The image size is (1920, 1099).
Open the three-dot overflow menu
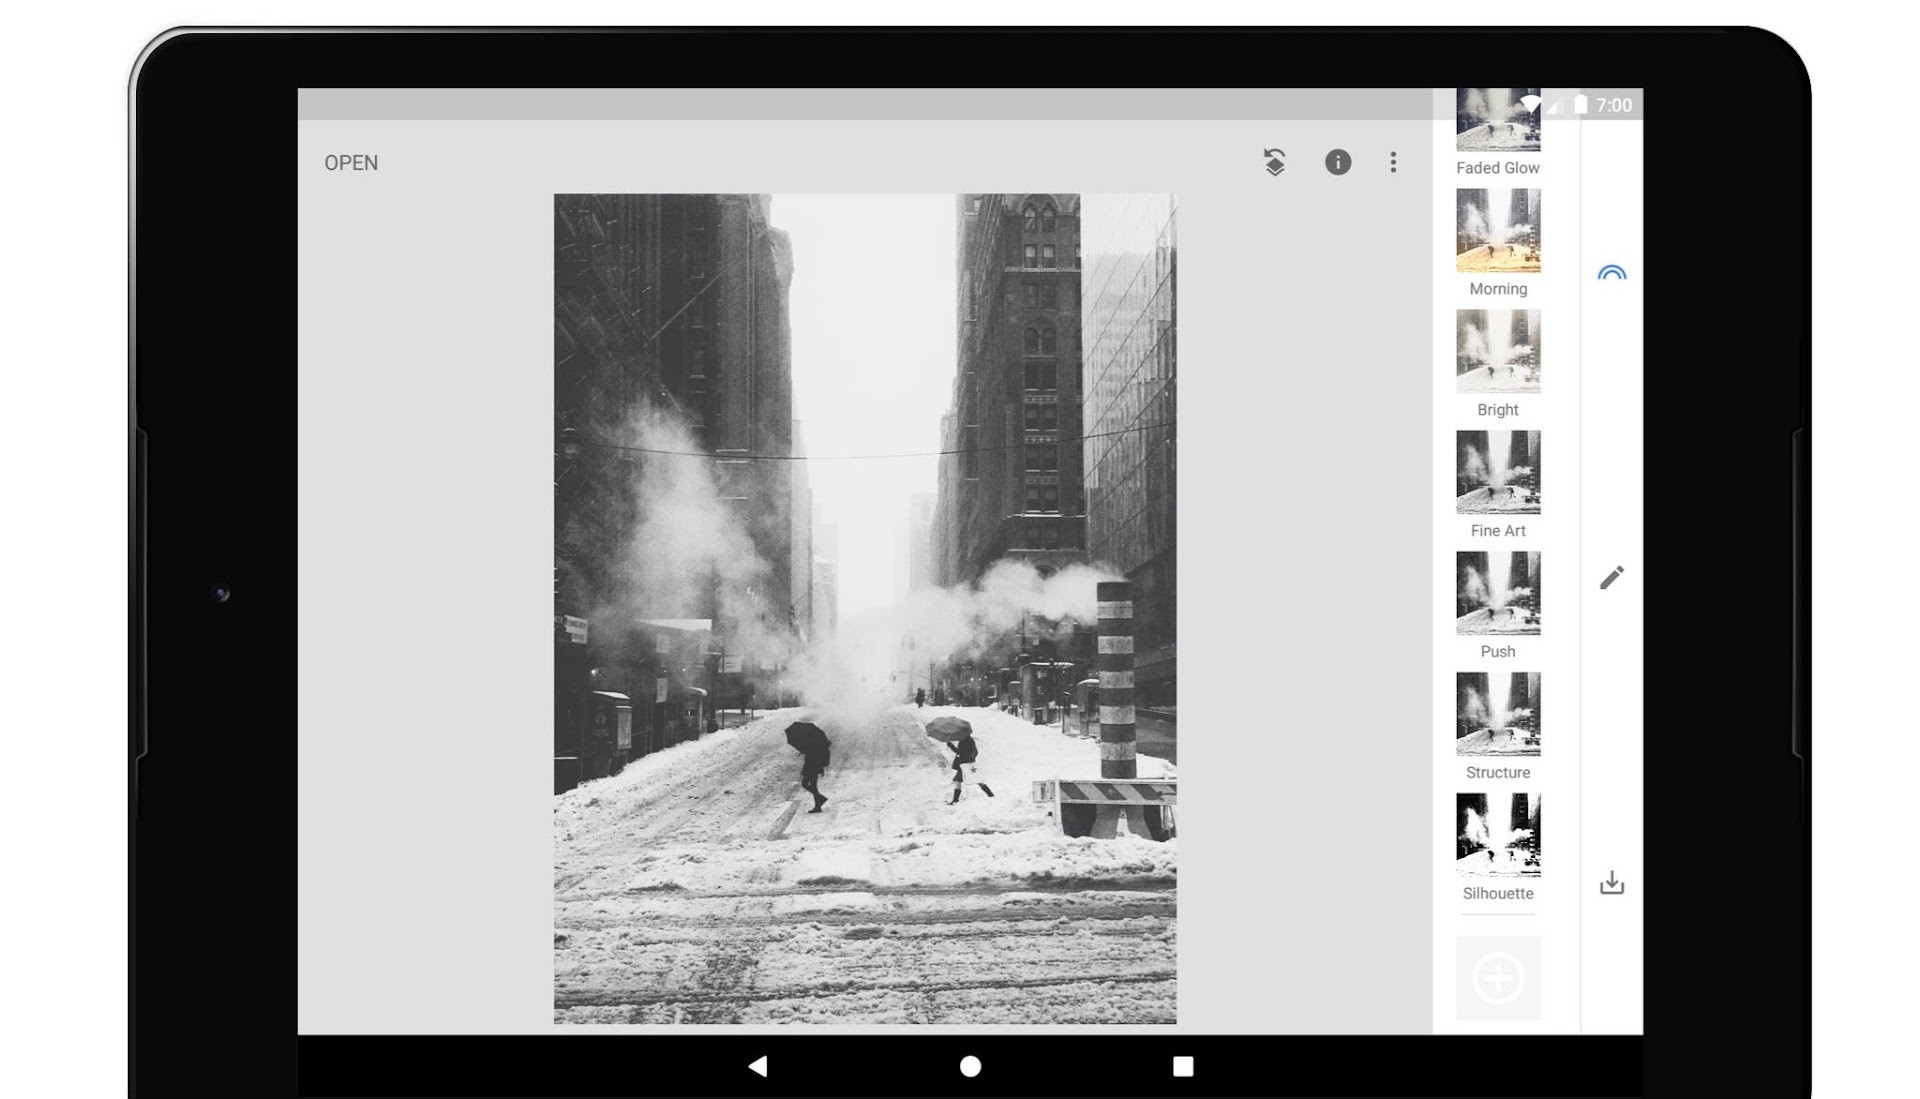(1393, 162)
